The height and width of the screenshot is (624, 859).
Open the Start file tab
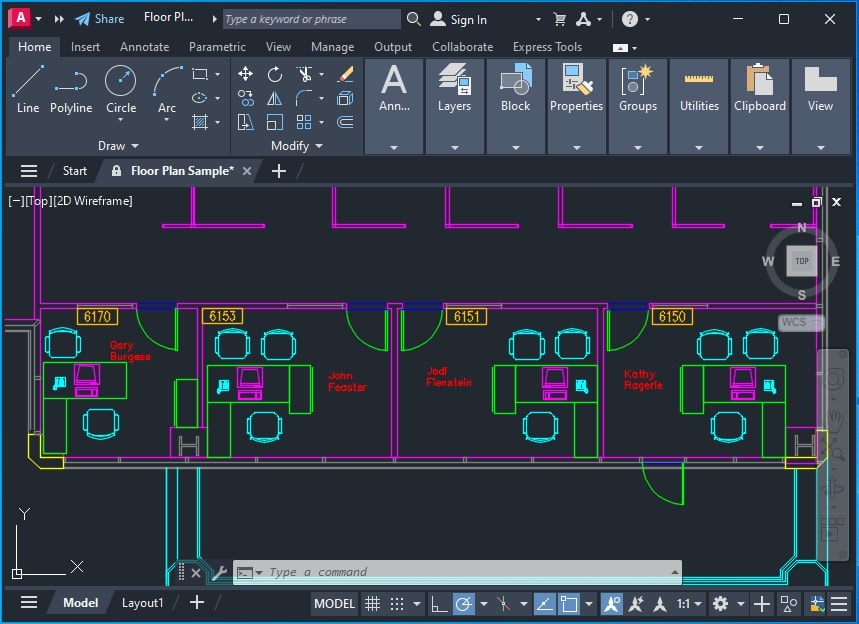tap(75, 171)
